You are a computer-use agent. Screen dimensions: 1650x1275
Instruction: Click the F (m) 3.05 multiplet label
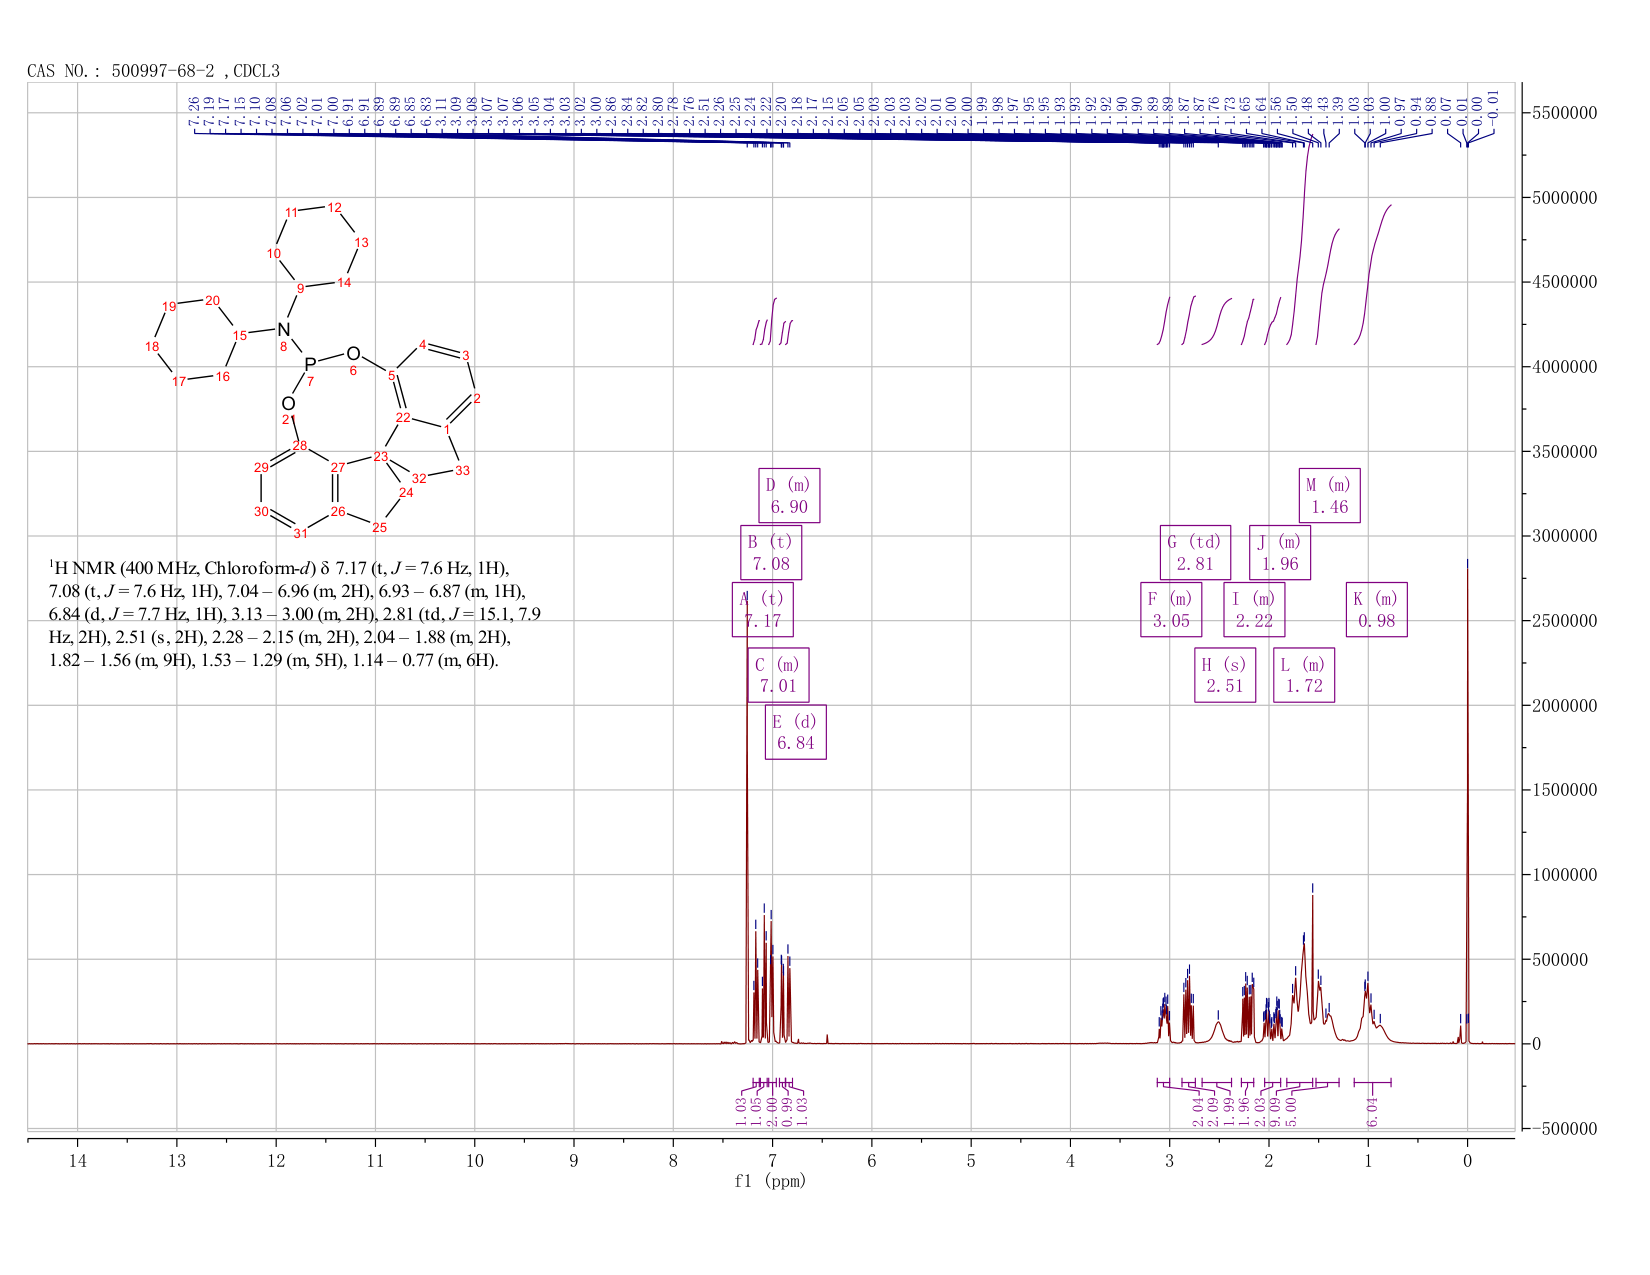click(1171, 610)
